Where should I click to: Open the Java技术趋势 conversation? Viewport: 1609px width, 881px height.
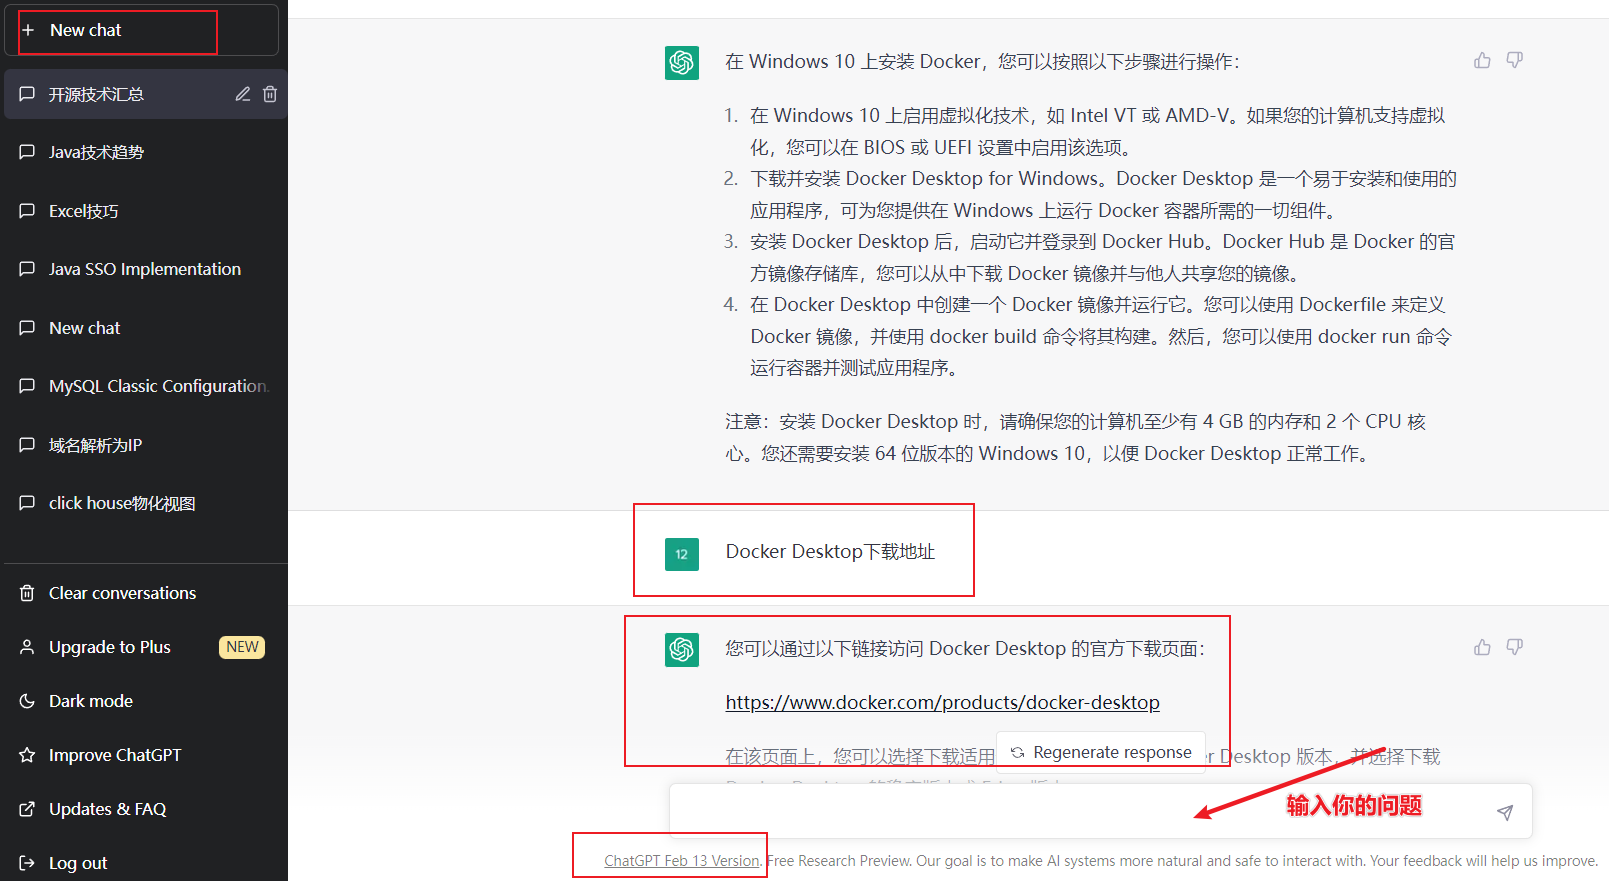point(144,152)
